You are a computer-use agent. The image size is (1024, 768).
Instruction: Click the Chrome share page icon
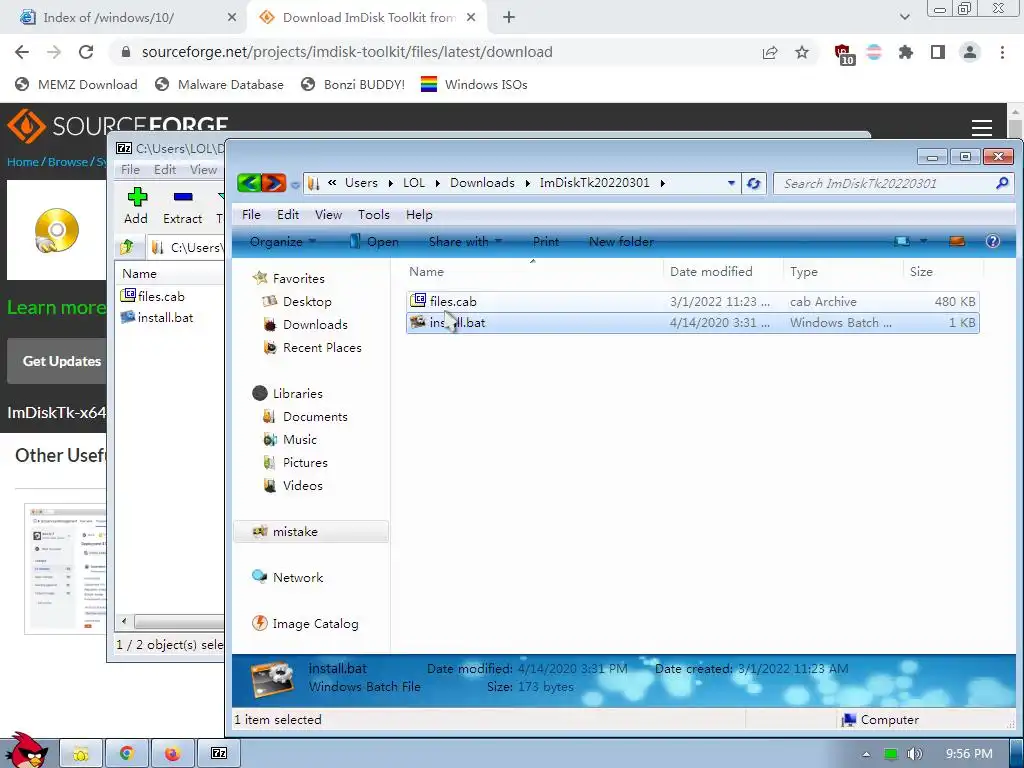(x=770, y=52)
